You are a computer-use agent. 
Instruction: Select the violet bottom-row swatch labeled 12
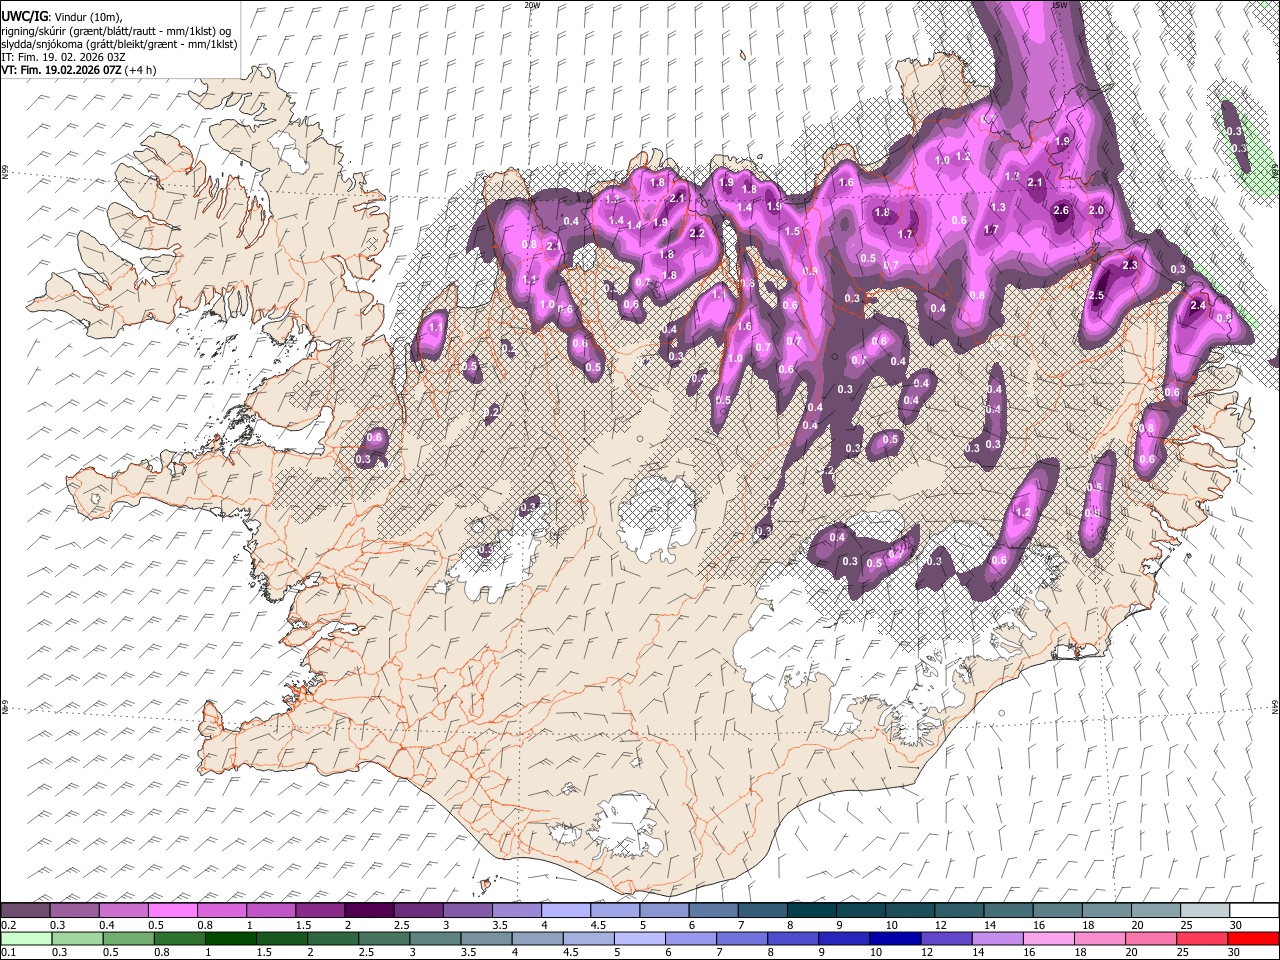945,938
